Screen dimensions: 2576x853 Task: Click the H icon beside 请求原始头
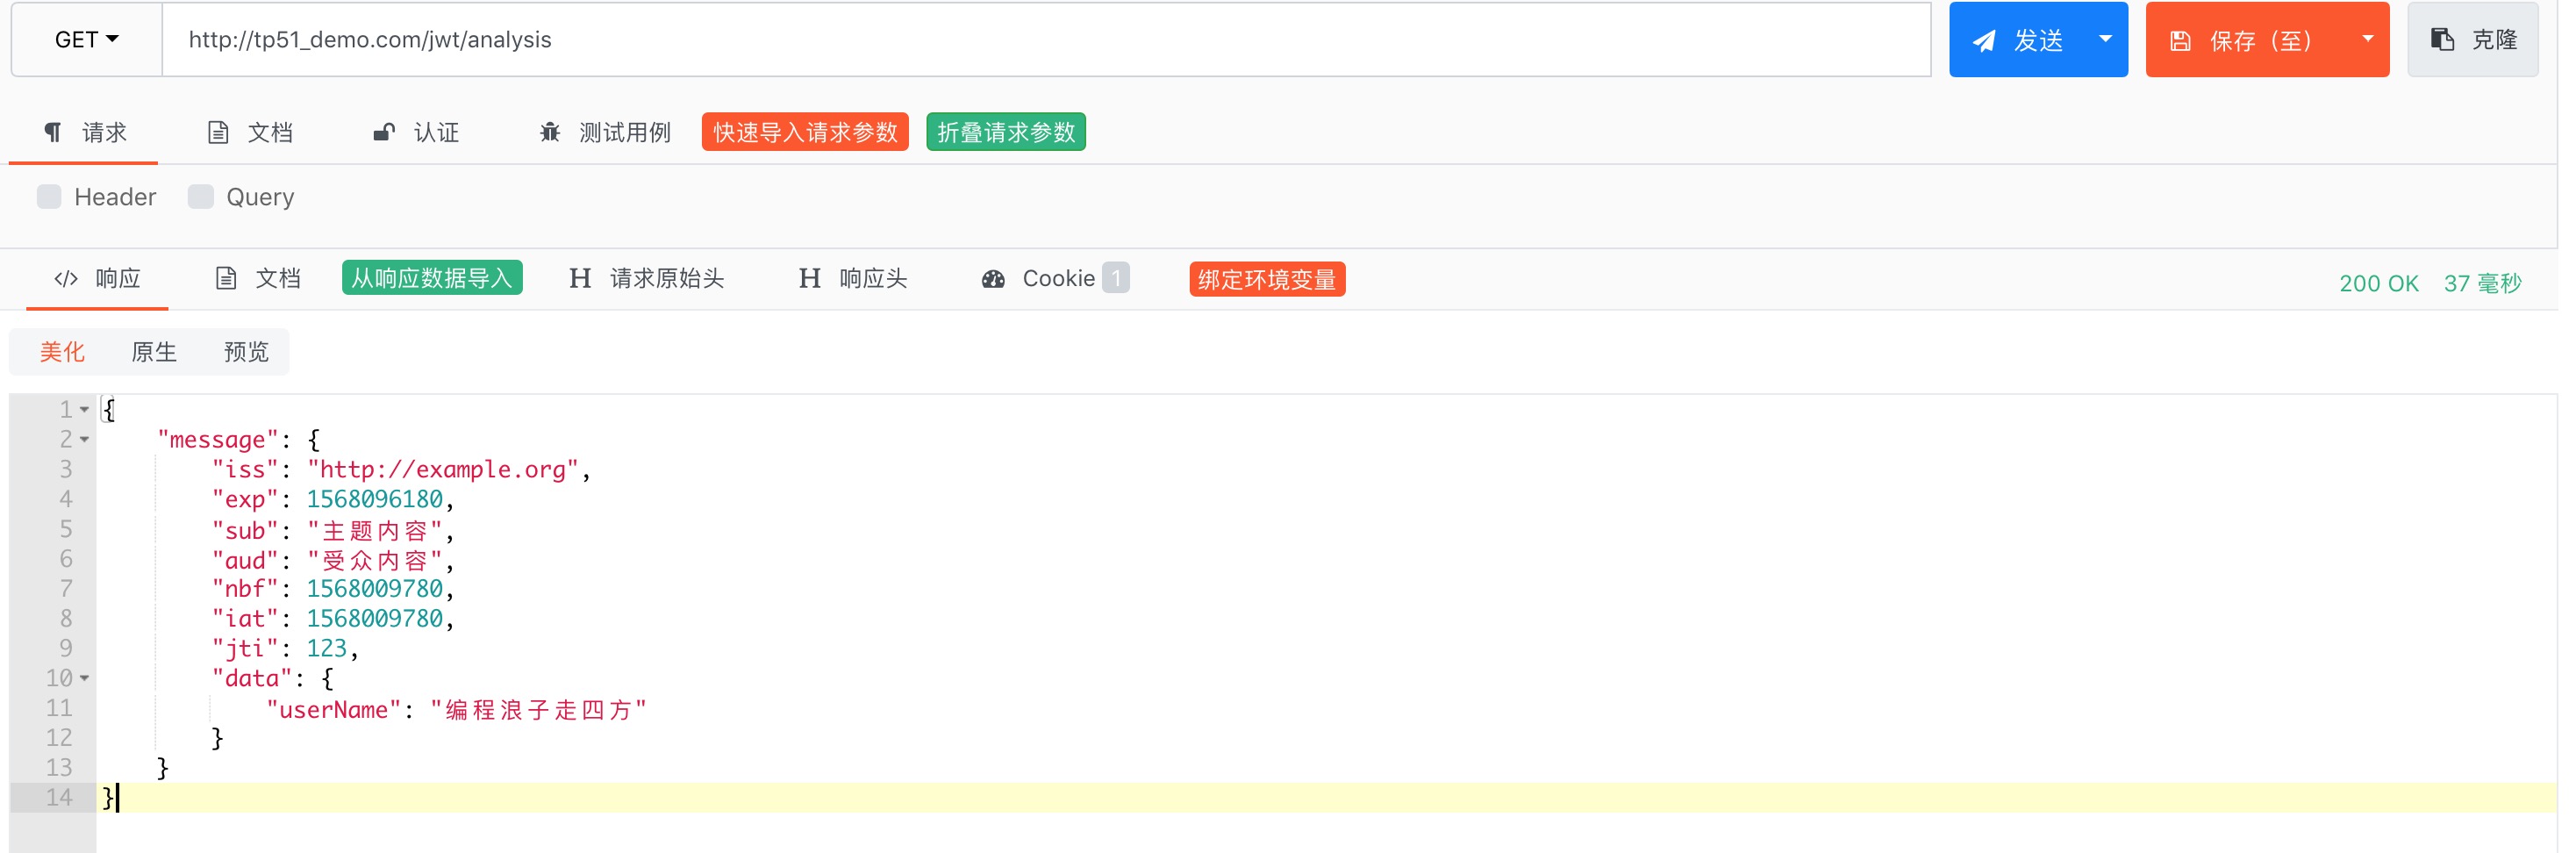pyautogui.click(x=580, y=278)
